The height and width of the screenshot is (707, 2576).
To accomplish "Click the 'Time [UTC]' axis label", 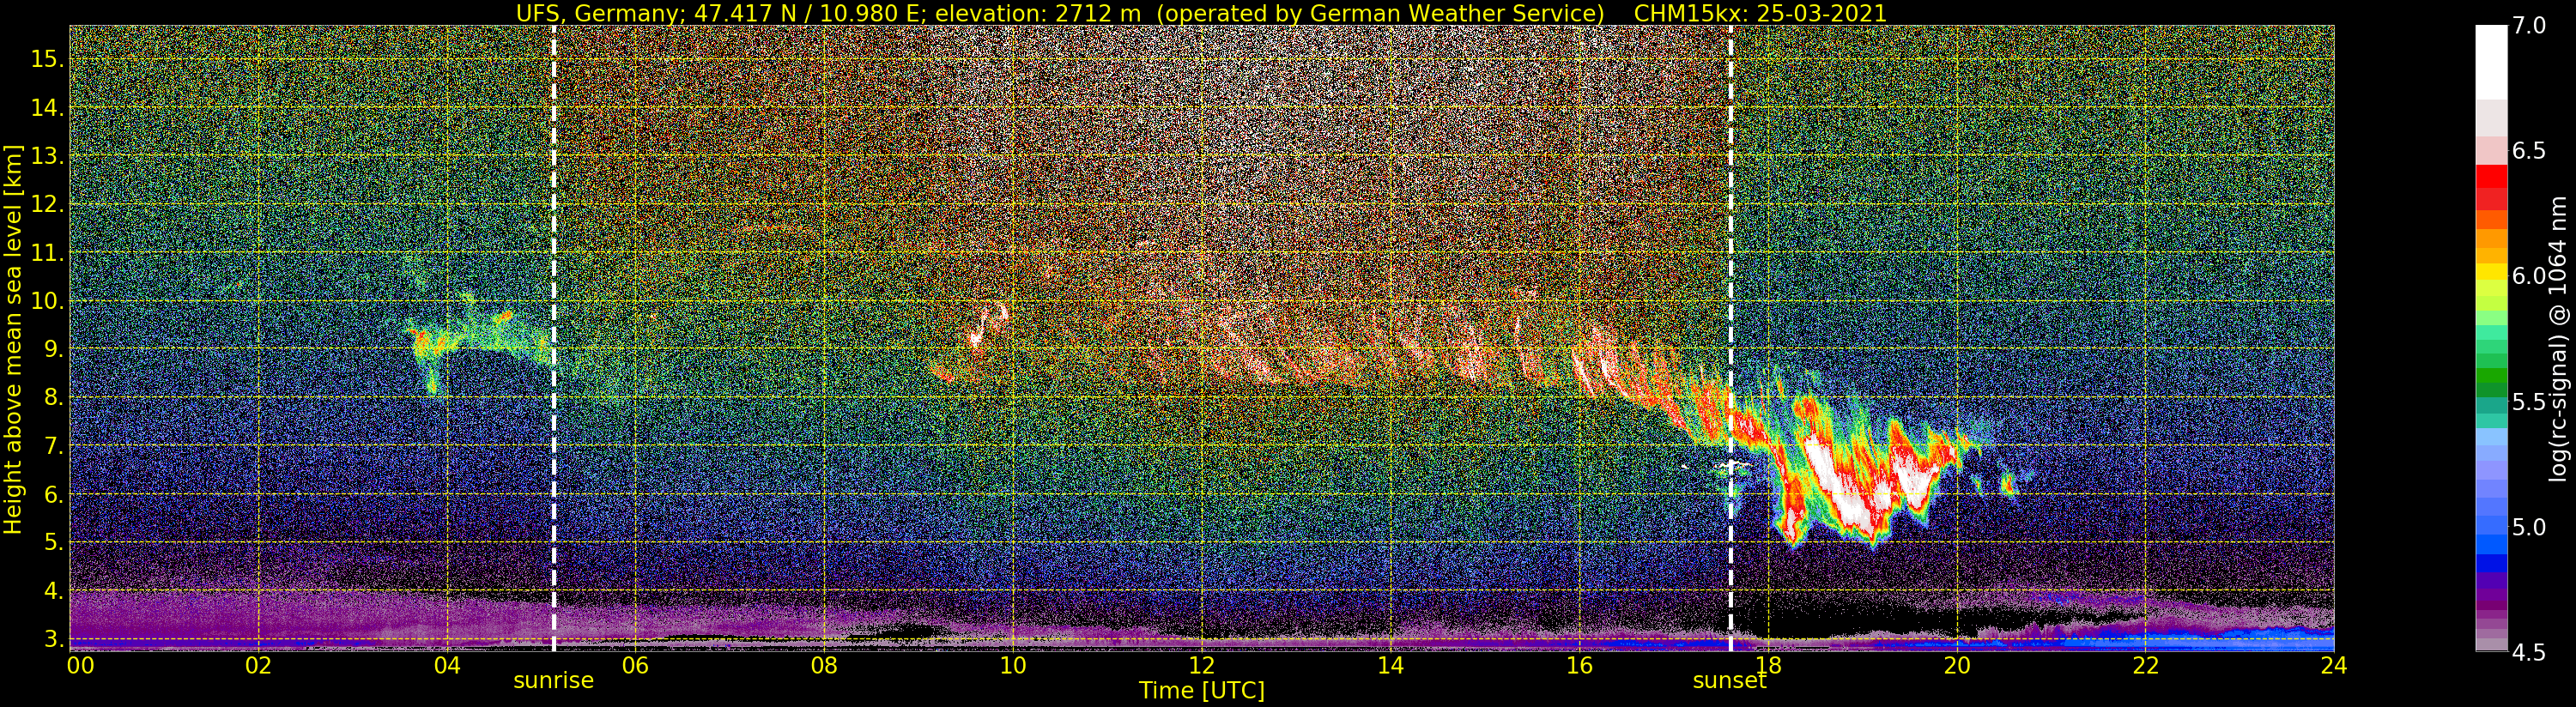I will pyautogui.click(x=1202, y=691).
